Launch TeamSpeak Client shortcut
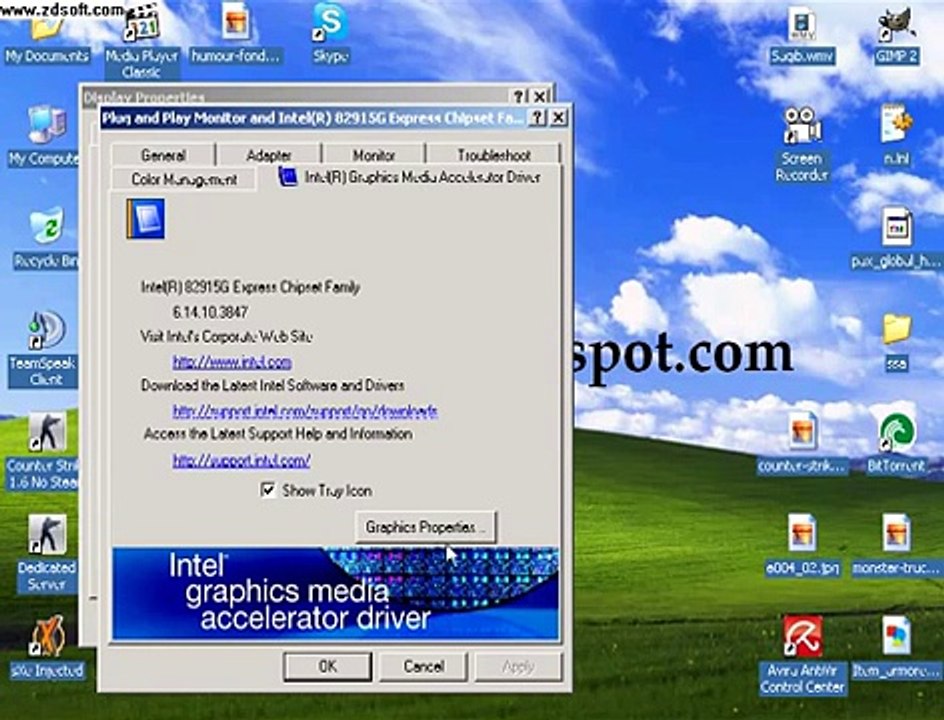 pos(43,349)
